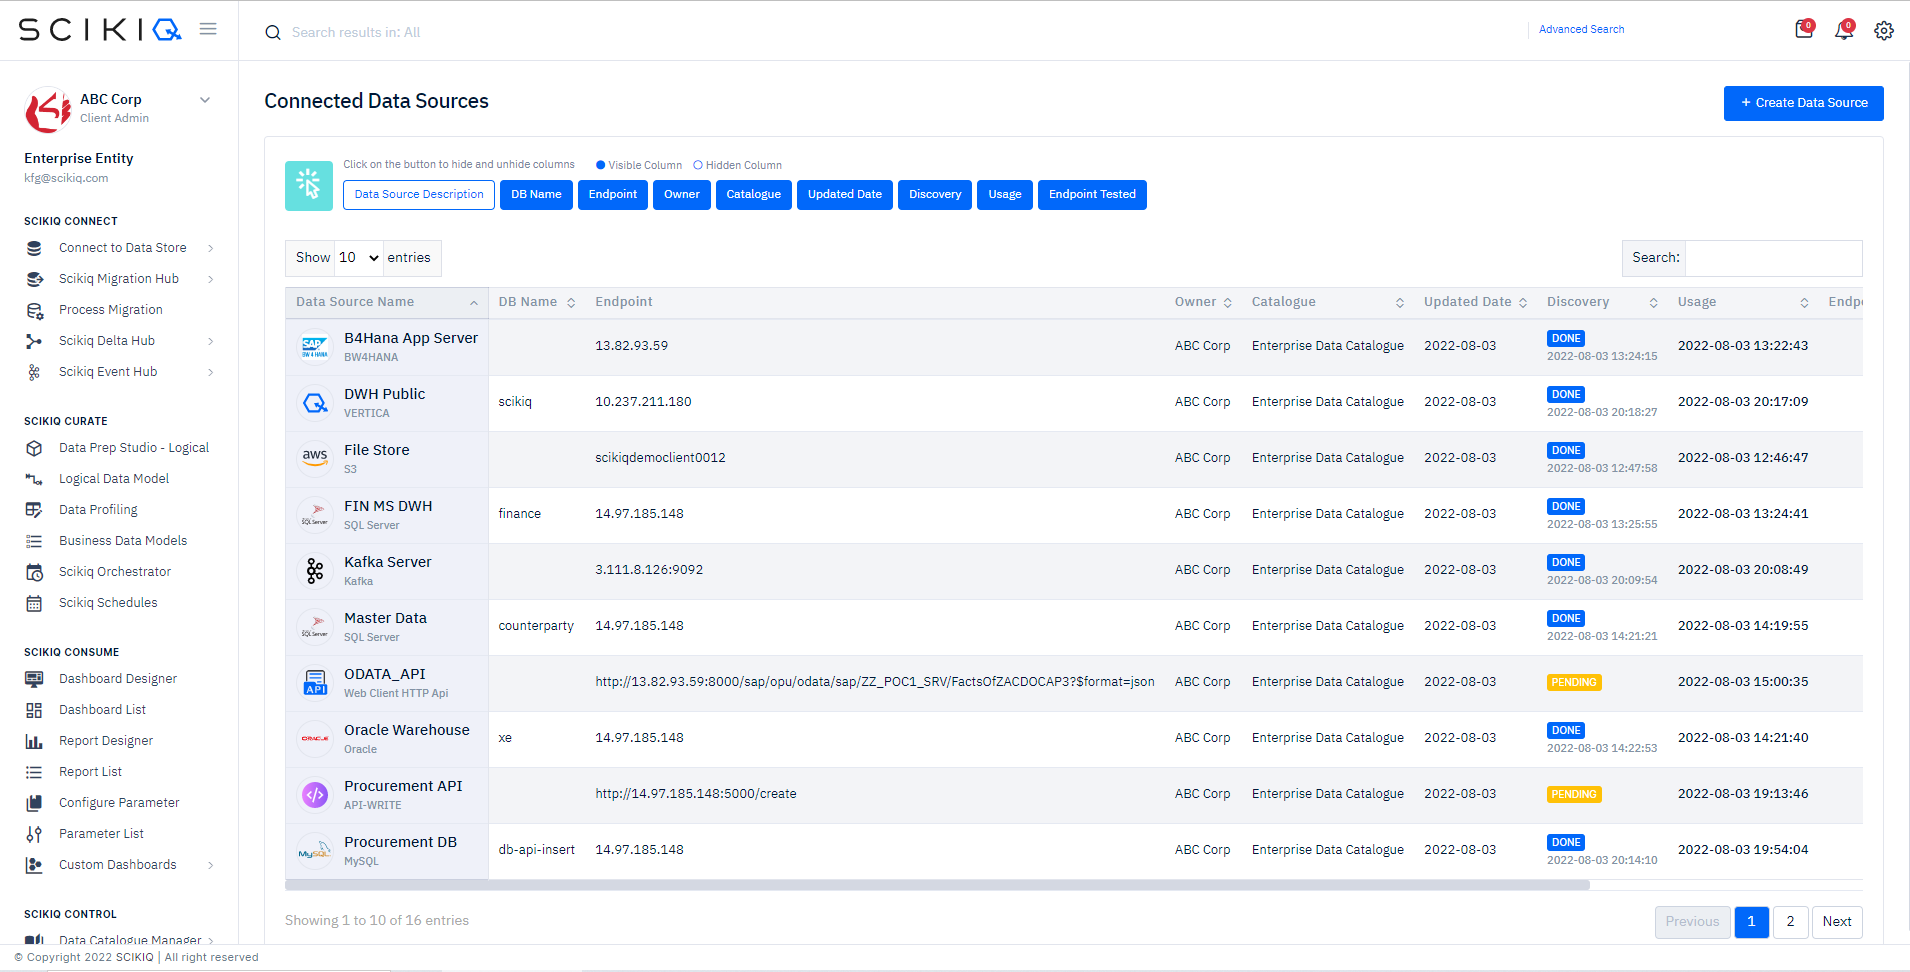Viewport: 1910px width, 972px height.
Task: Toggle the DB Name column visibility
Action: [536, 194]
